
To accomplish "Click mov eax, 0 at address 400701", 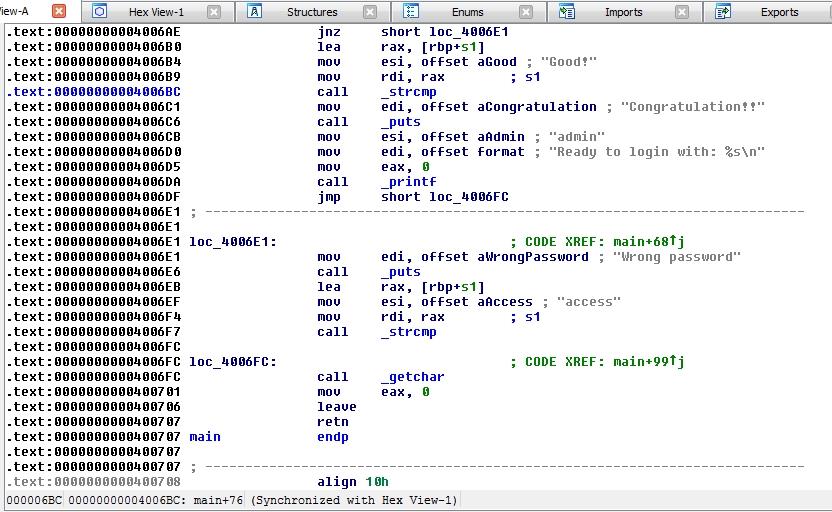I will coord(373,392).
